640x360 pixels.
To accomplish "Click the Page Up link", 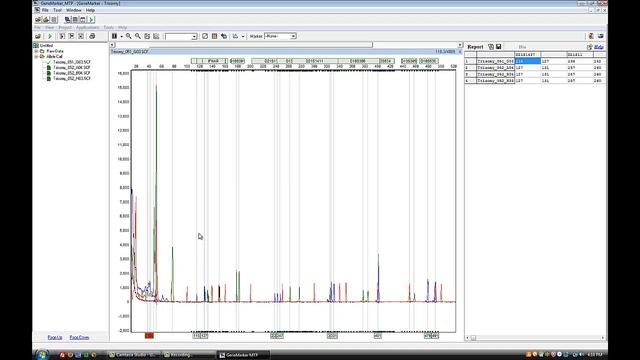I will pos(55,338).
